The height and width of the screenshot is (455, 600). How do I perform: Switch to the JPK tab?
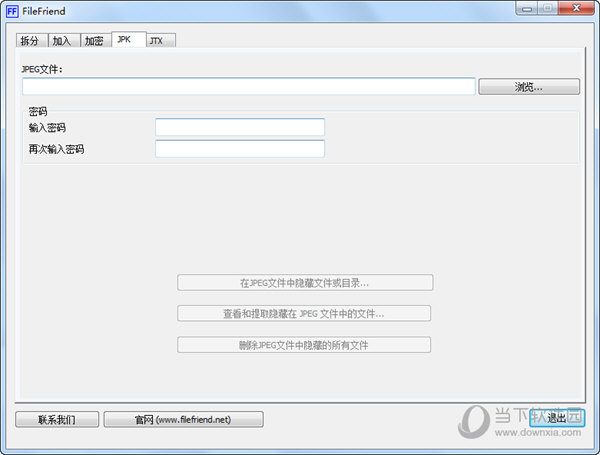(129, 39)
